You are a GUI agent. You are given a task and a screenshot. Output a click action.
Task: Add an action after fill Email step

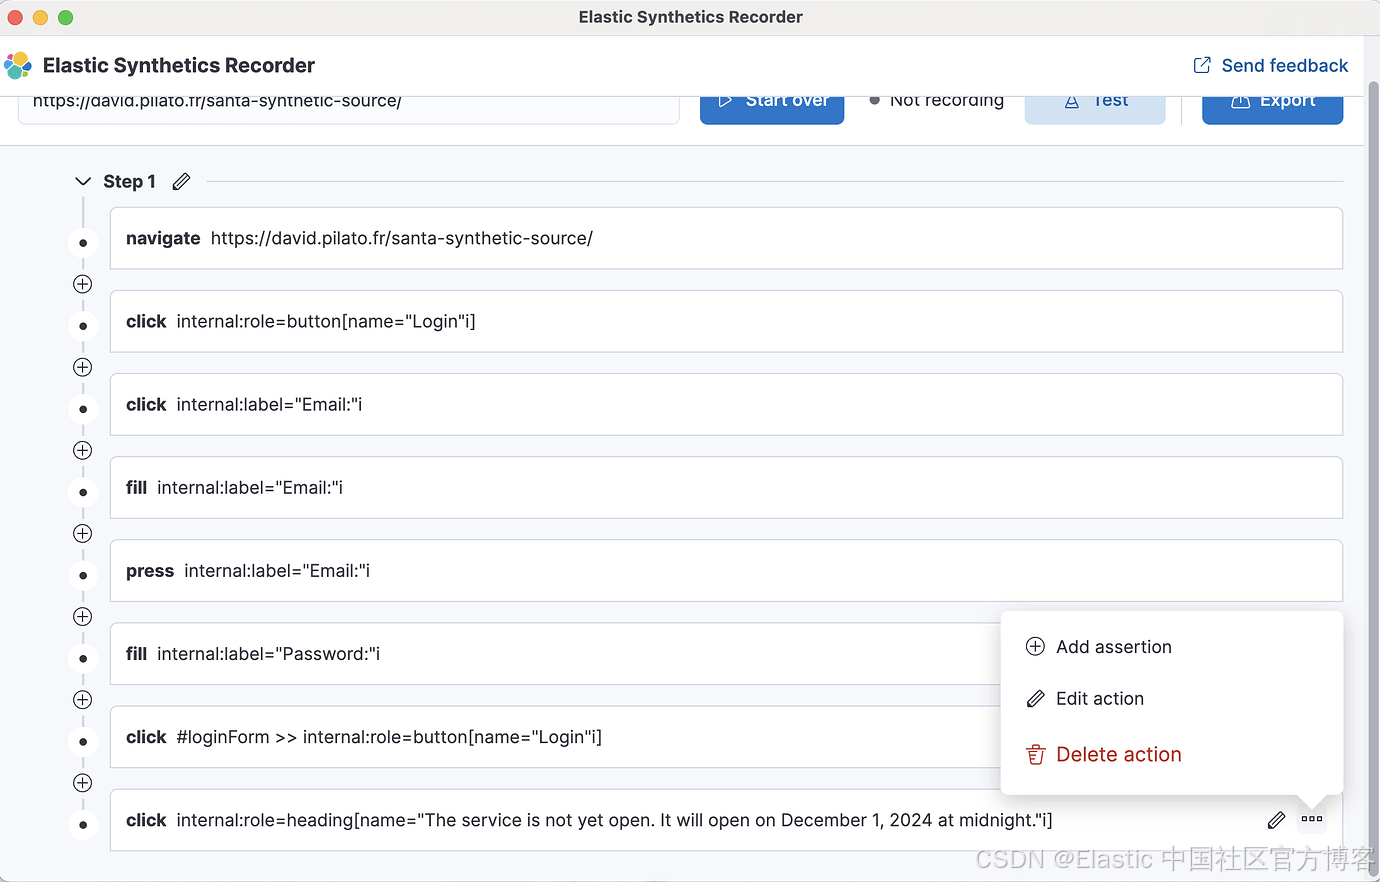[x=83, y=533]
